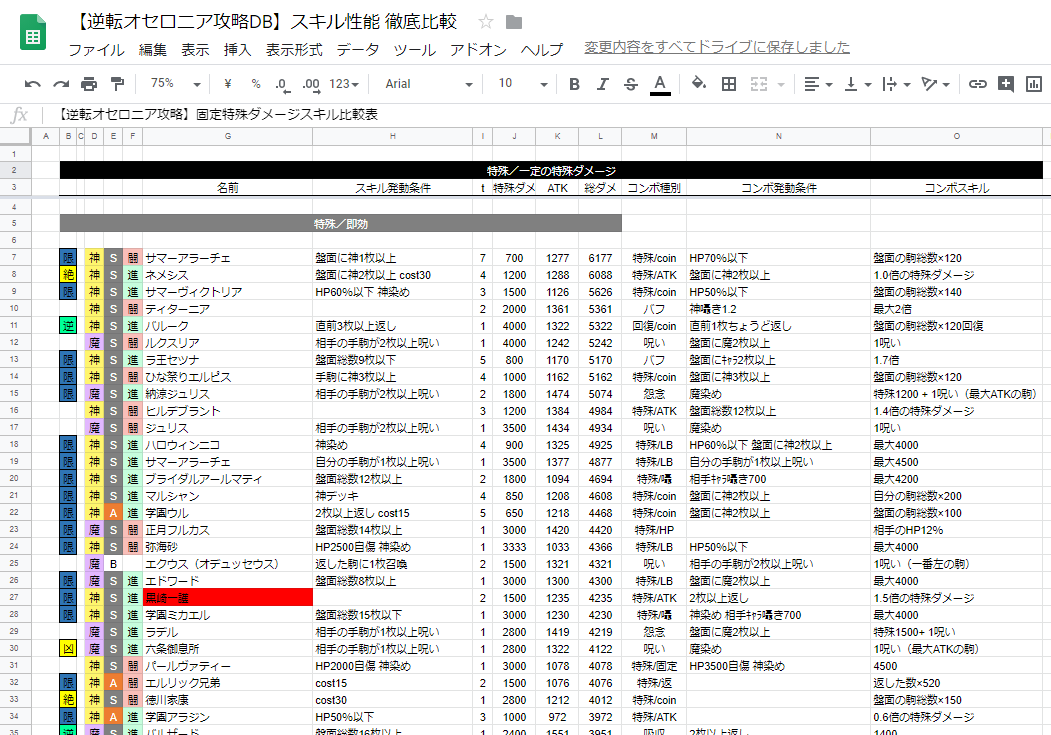This screenshot has height=735, width=1051.
Task: Select column G header
Action: (227, 136)
